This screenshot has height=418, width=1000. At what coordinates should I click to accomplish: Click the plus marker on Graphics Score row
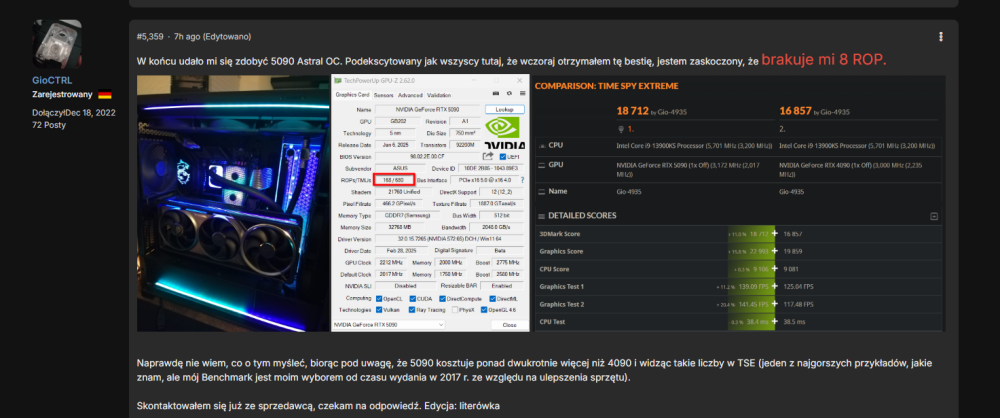775,251
